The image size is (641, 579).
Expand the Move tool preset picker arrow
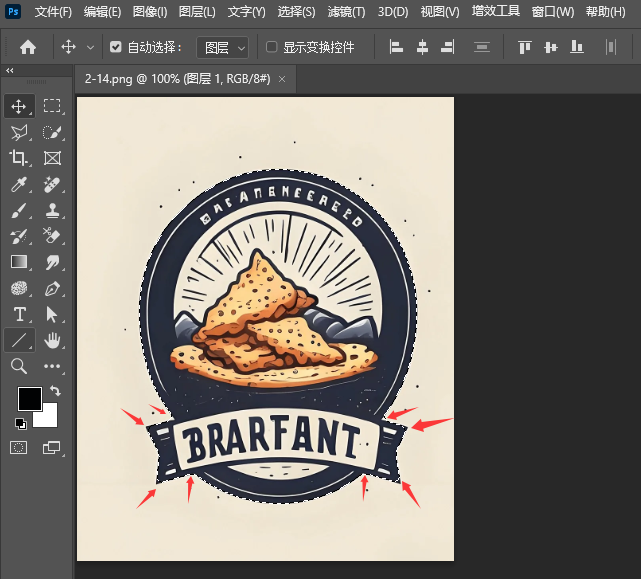[91, 47]
